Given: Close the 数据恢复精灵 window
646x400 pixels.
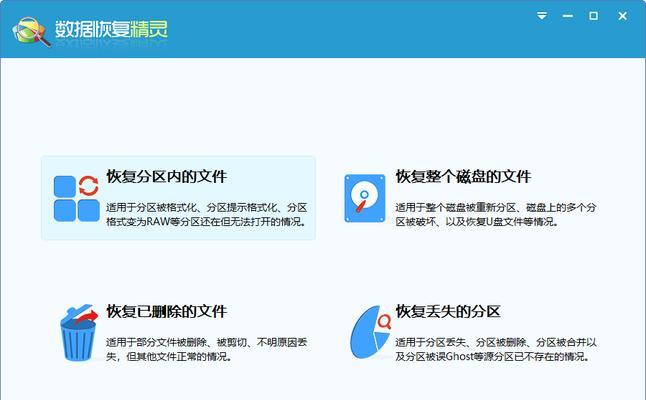Looking at the screenshot, I should [622, 16].
